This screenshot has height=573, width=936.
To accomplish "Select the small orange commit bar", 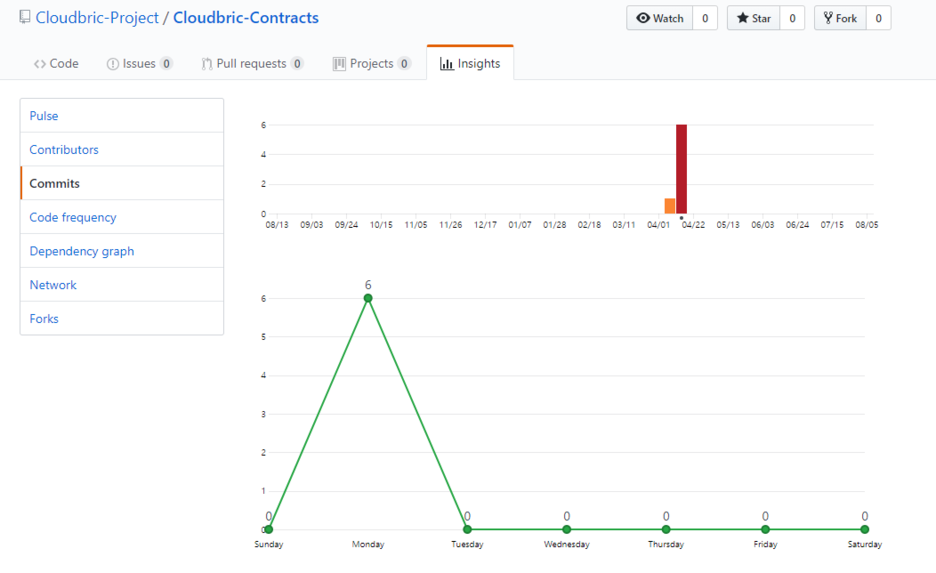I will click(x=670, y=206).
